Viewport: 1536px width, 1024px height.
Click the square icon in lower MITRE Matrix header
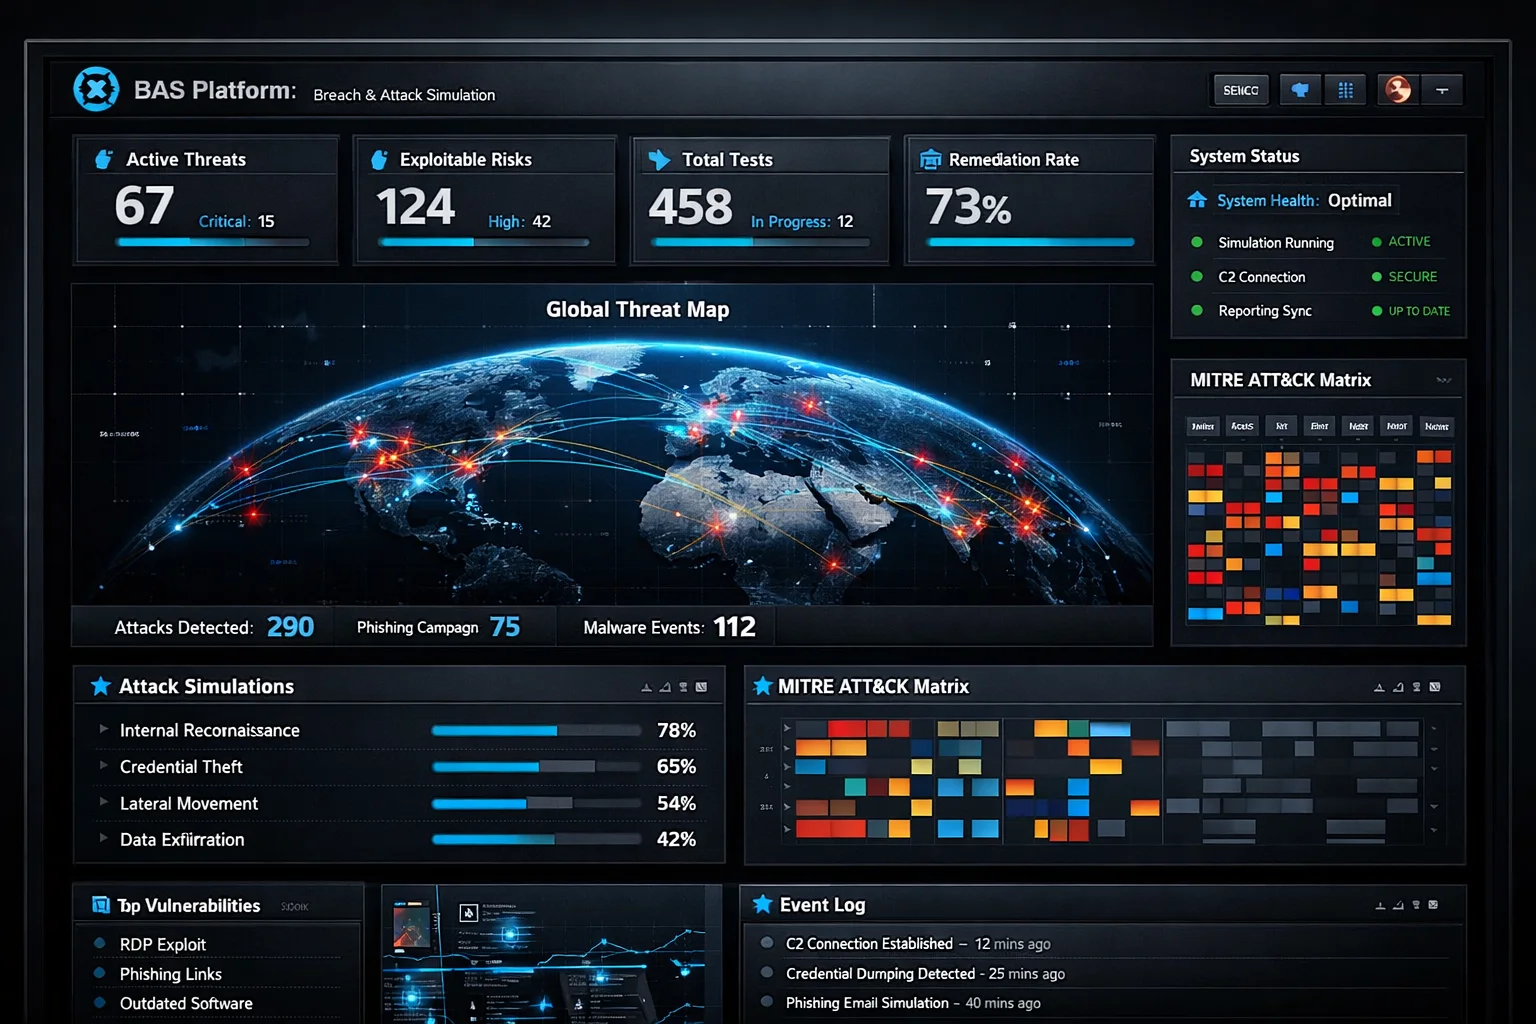pos(1435,687)
